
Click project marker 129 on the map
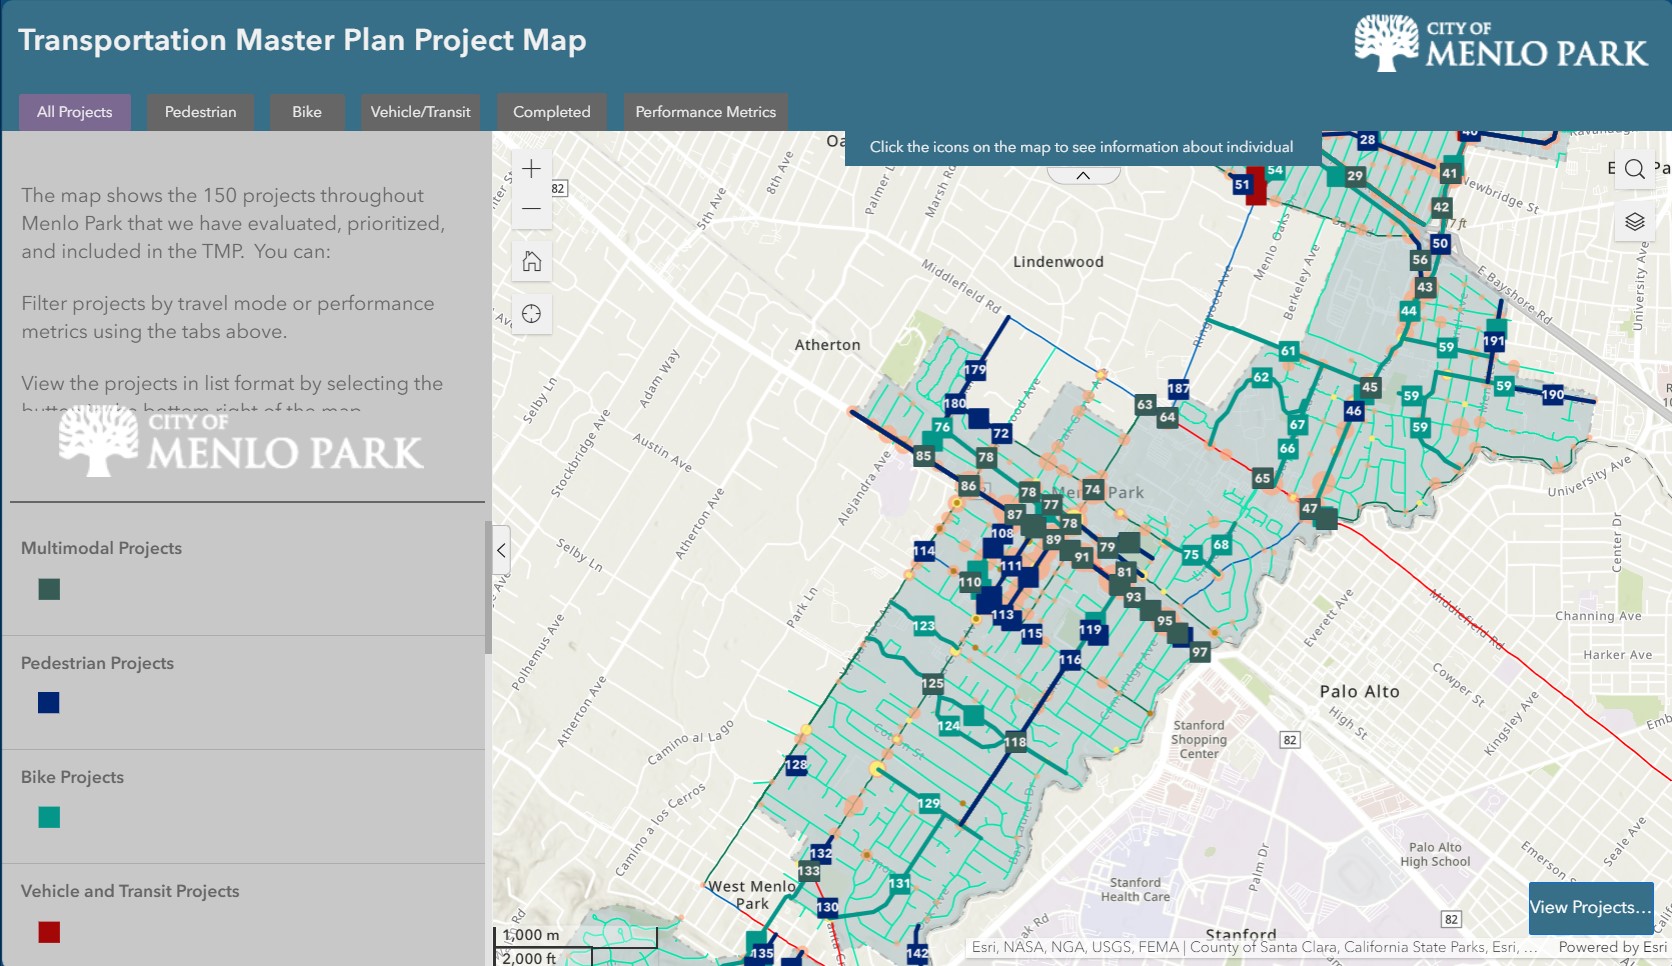[929, 803]
